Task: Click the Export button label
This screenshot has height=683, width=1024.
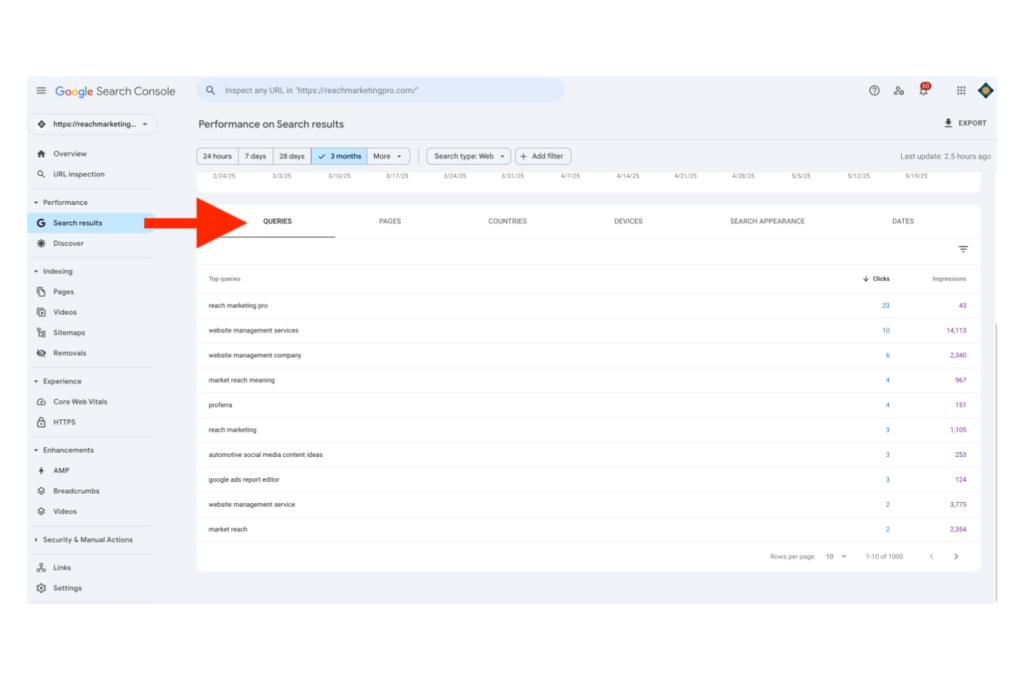Action: coord(972,123)
